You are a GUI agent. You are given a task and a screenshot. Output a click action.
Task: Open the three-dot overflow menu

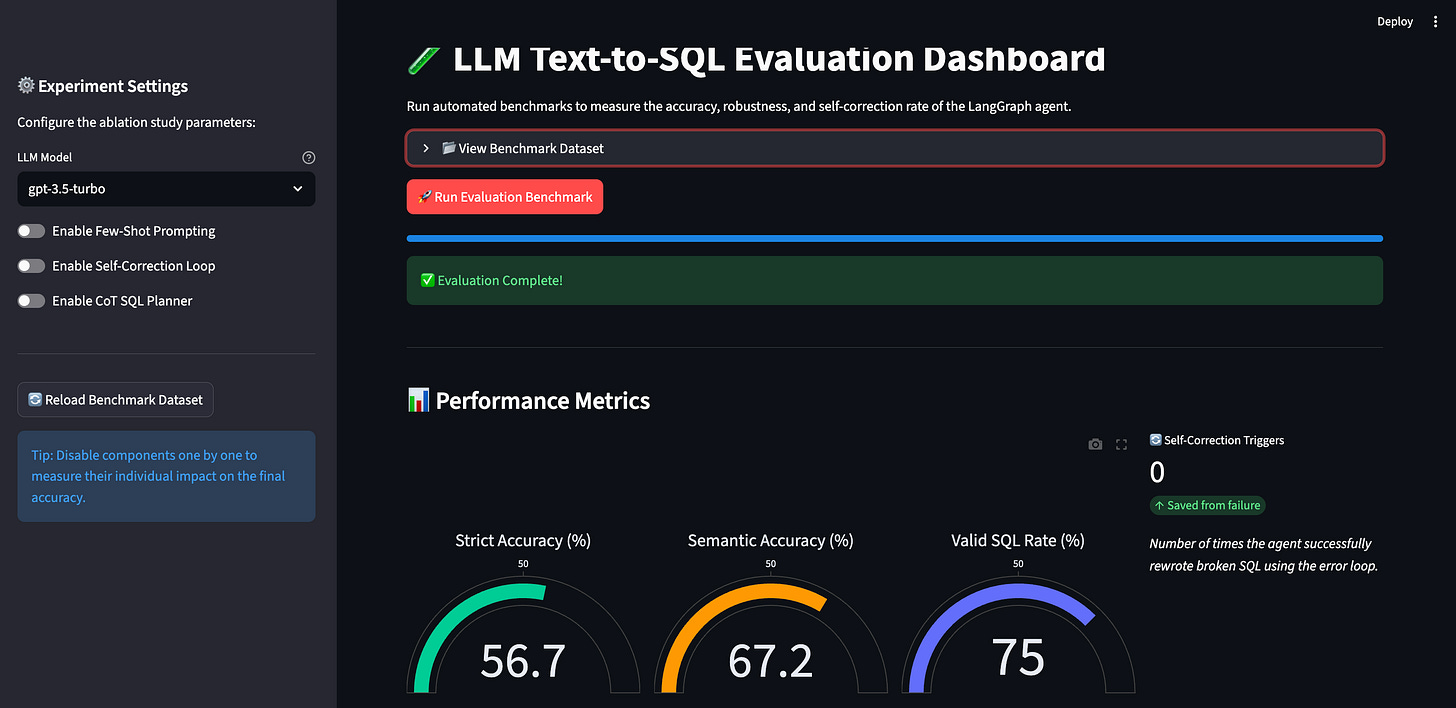pos(1434,21)
